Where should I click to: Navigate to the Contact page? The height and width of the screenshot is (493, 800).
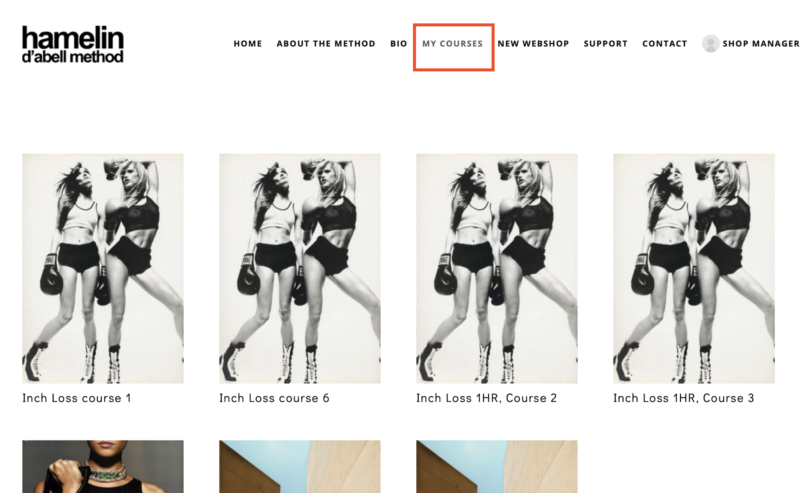(x=664, y=44)
